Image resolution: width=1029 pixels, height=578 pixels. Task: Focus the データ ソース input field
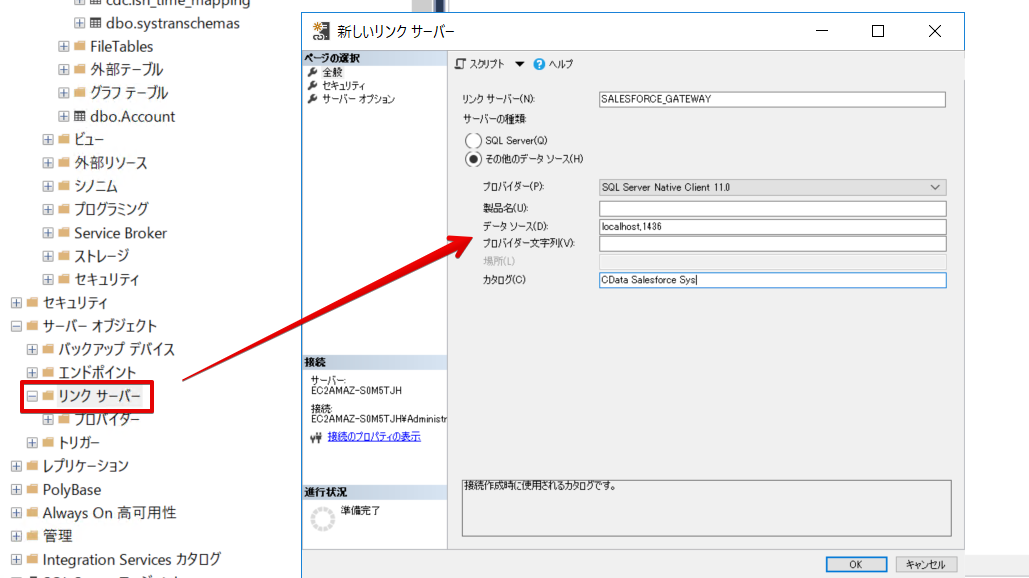772,226
